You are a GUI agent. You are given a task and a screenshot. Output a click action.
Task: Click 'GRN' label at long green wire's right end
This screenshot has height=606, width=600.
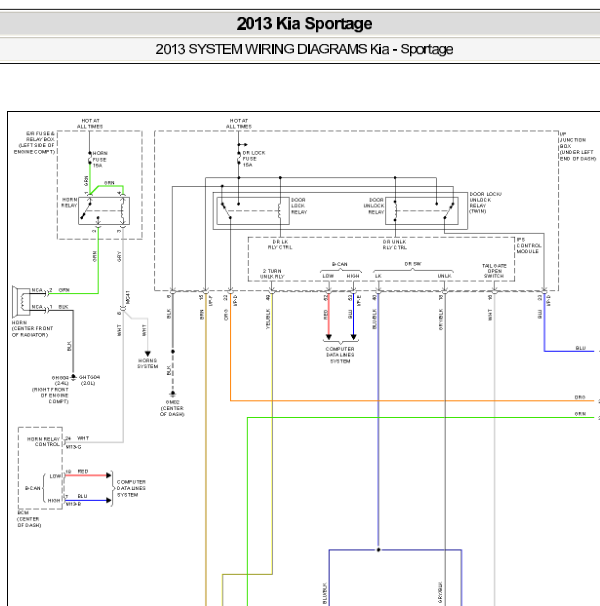click(580, 414)
